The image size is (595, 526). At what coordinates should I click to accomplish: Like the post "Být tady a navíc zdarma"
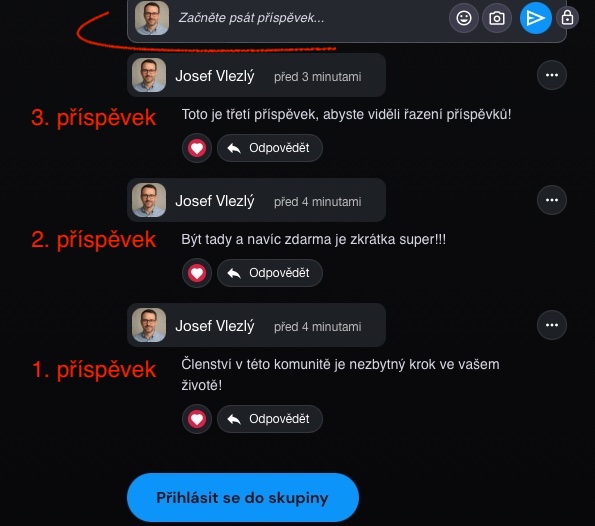pos(197,273)
